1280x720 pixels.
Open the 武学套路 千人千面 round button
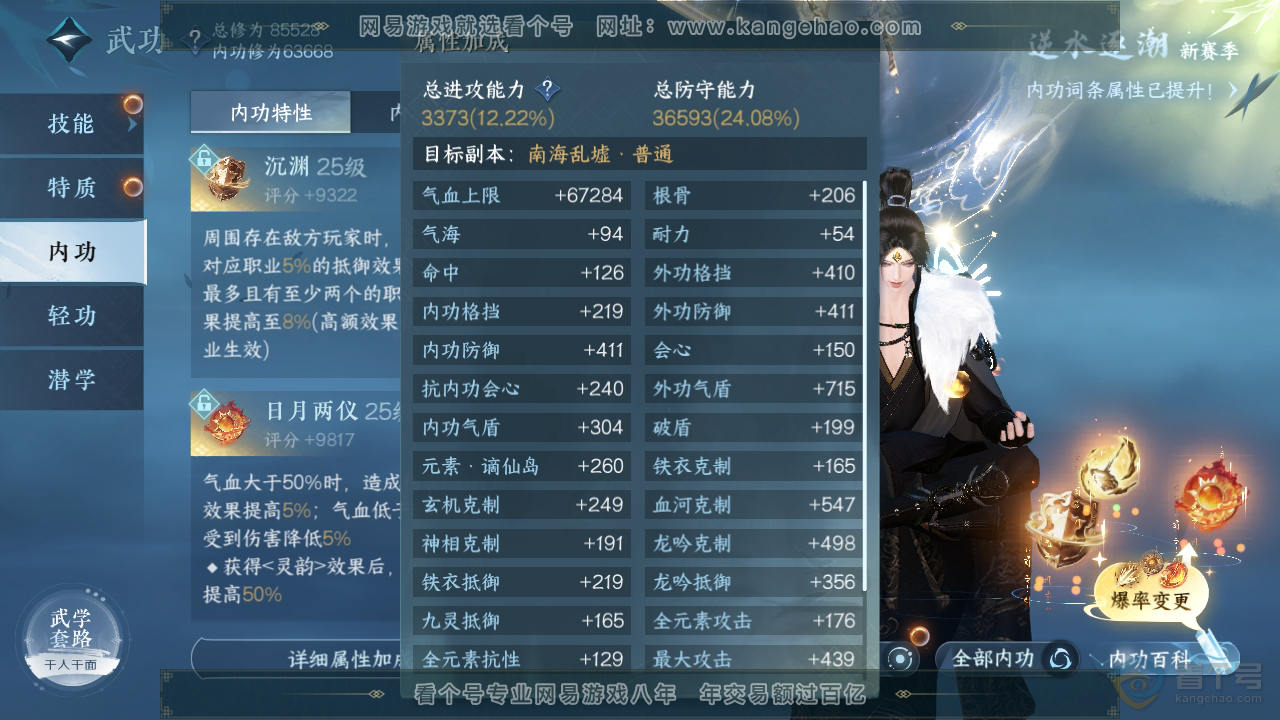point(72,637)
